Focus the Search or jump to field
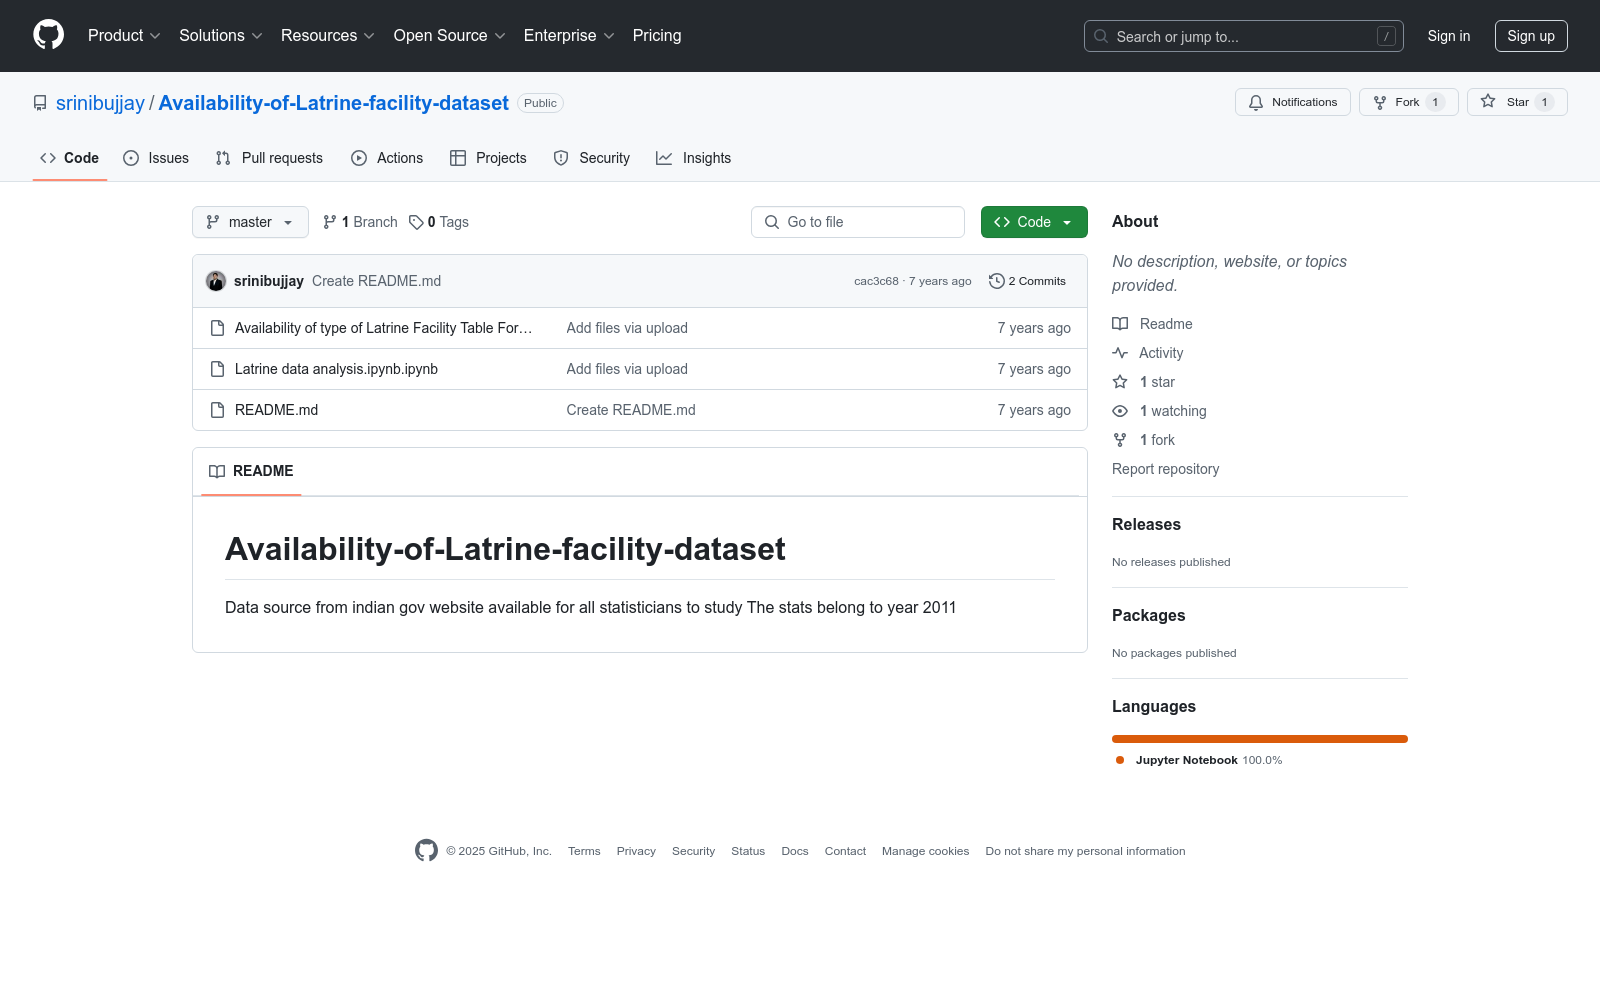 [1243, 36]
